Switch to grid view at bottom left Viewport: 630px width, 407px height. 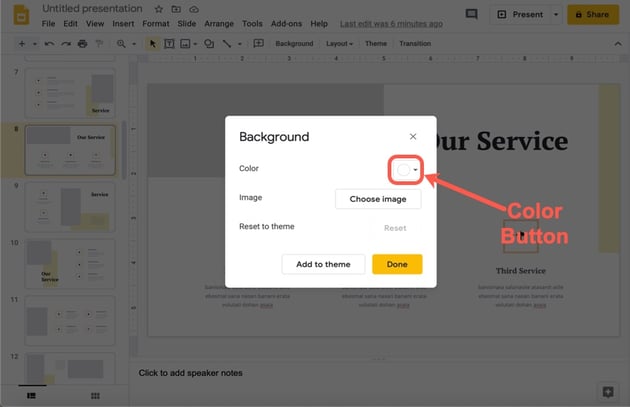coord(93,396)
